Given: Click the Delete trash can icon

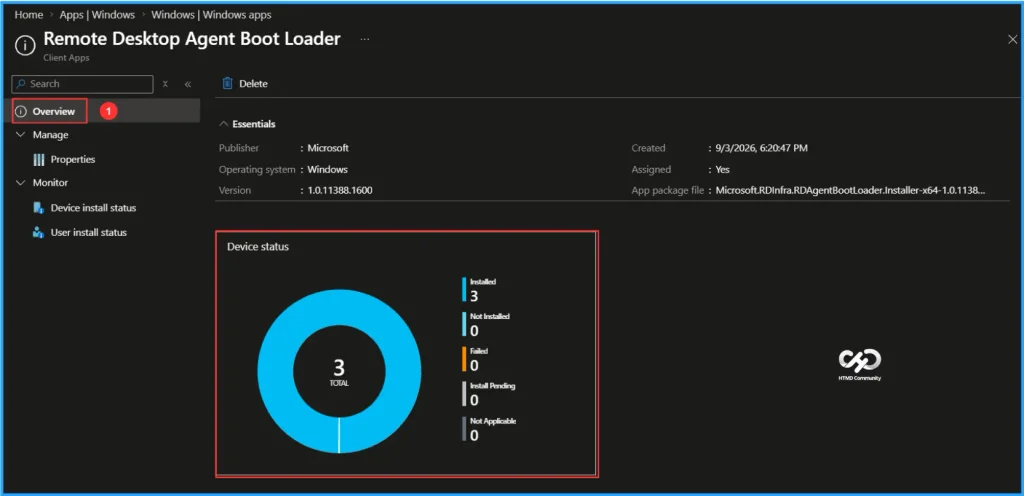Looking at the screenshot, I should pyautogui.click(x=227, y=84).
